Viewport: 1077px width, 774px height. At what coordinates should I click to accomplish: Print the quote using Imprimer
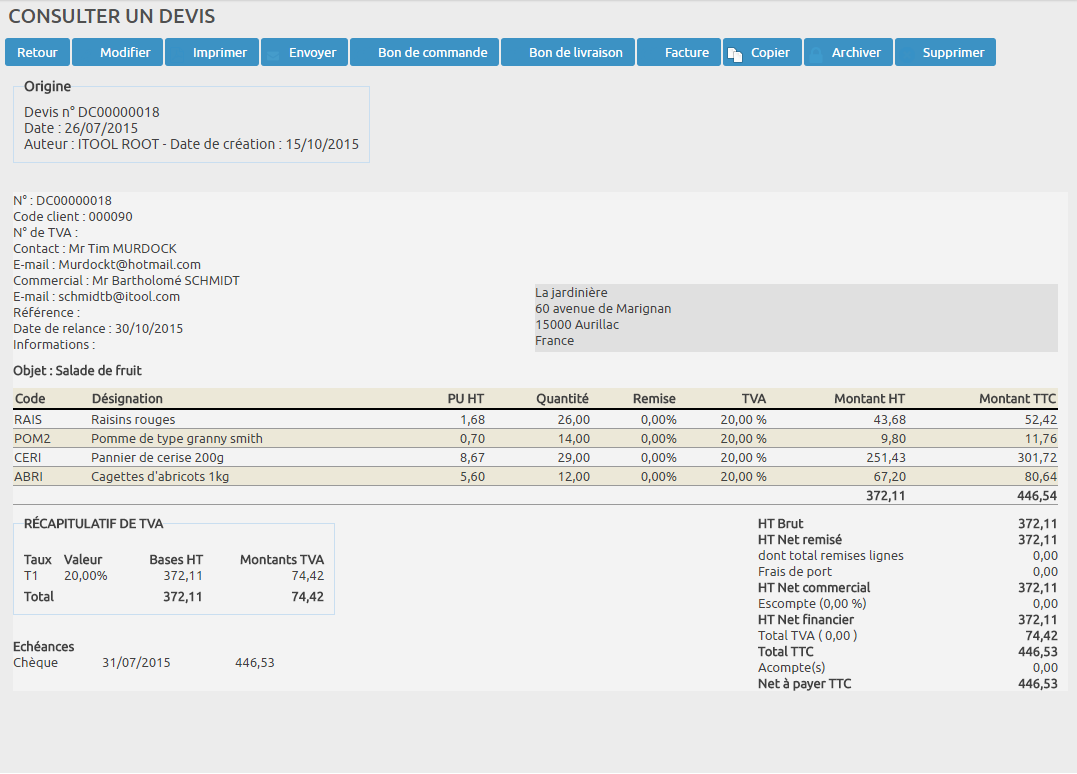[211, 53]
